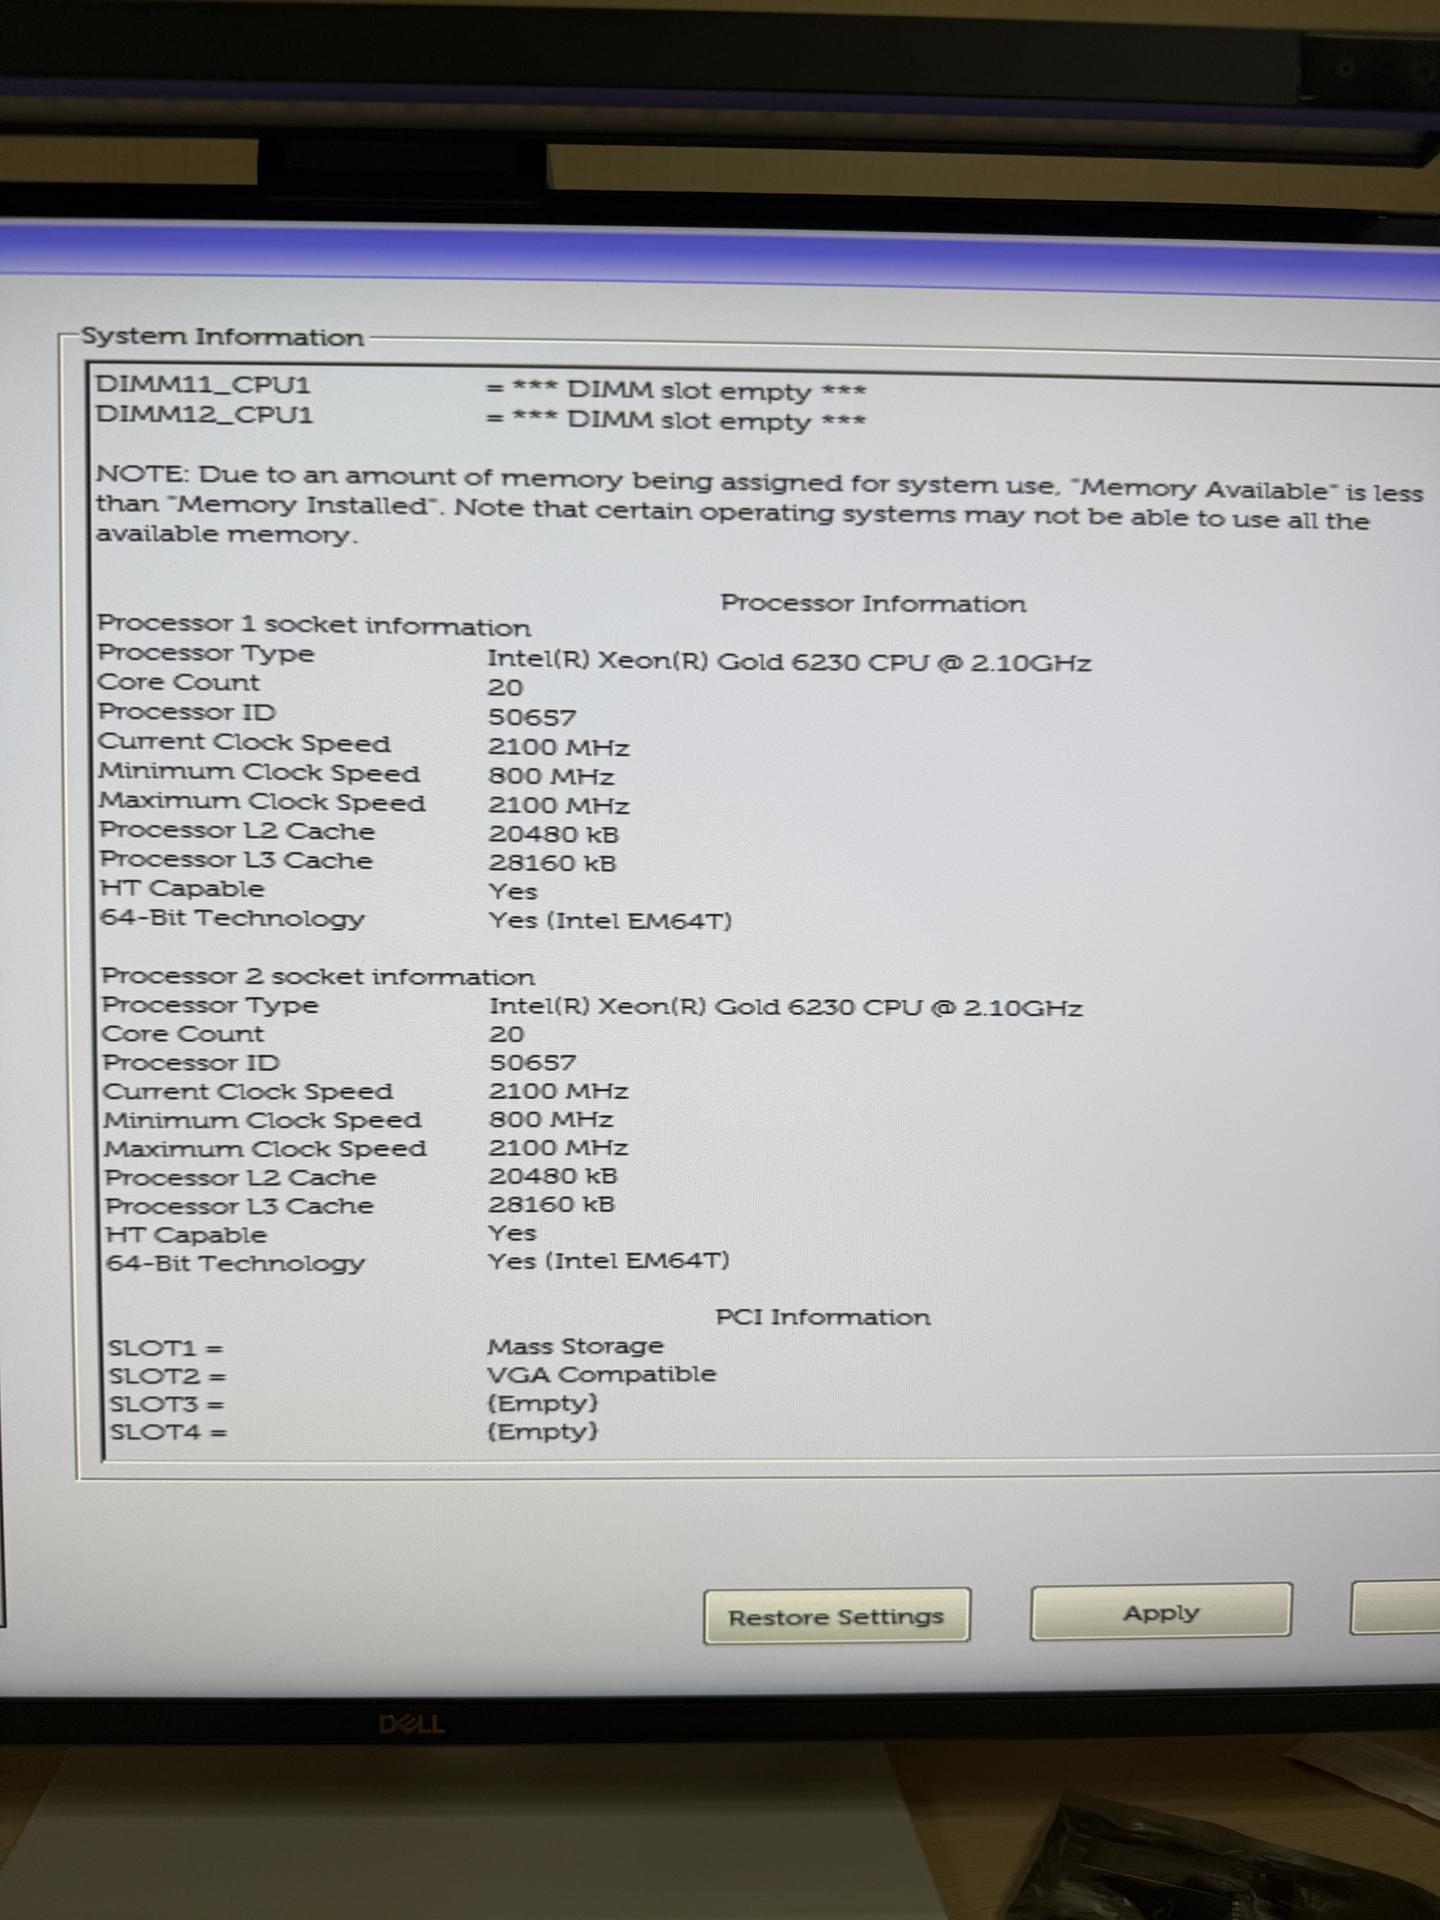Click the Processor 2 socket information heading
The image size is (1440, 1920).
[x=318, y=976]
